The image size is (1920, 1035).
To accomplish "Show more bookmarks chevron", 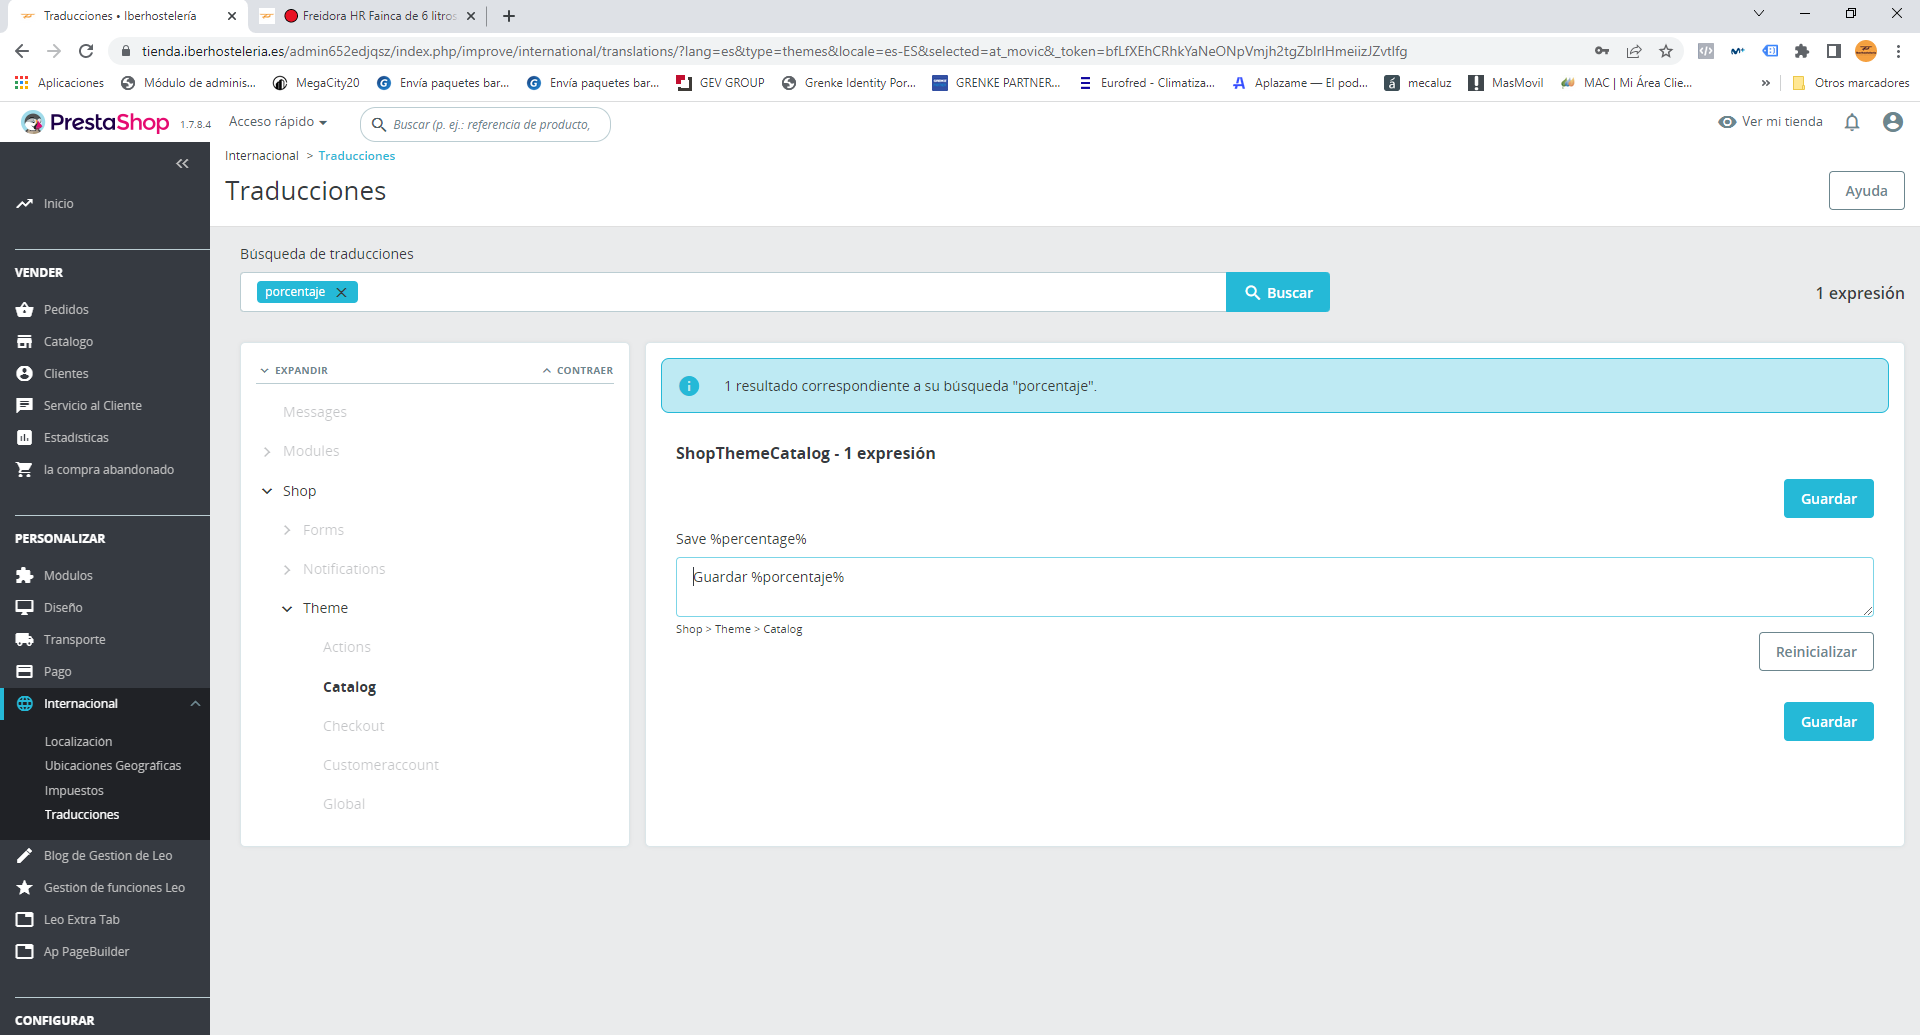I will [1765, 83].
